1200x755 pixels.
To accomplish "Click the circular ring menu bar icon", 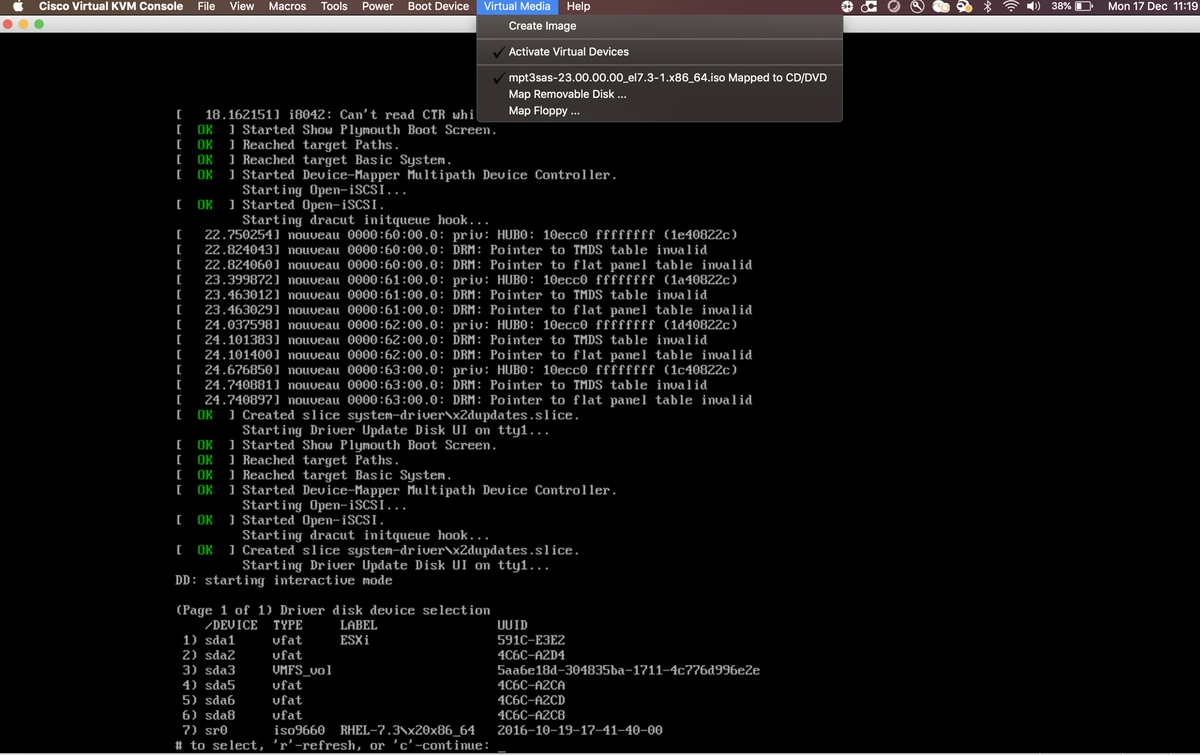I will pos(893,6).
